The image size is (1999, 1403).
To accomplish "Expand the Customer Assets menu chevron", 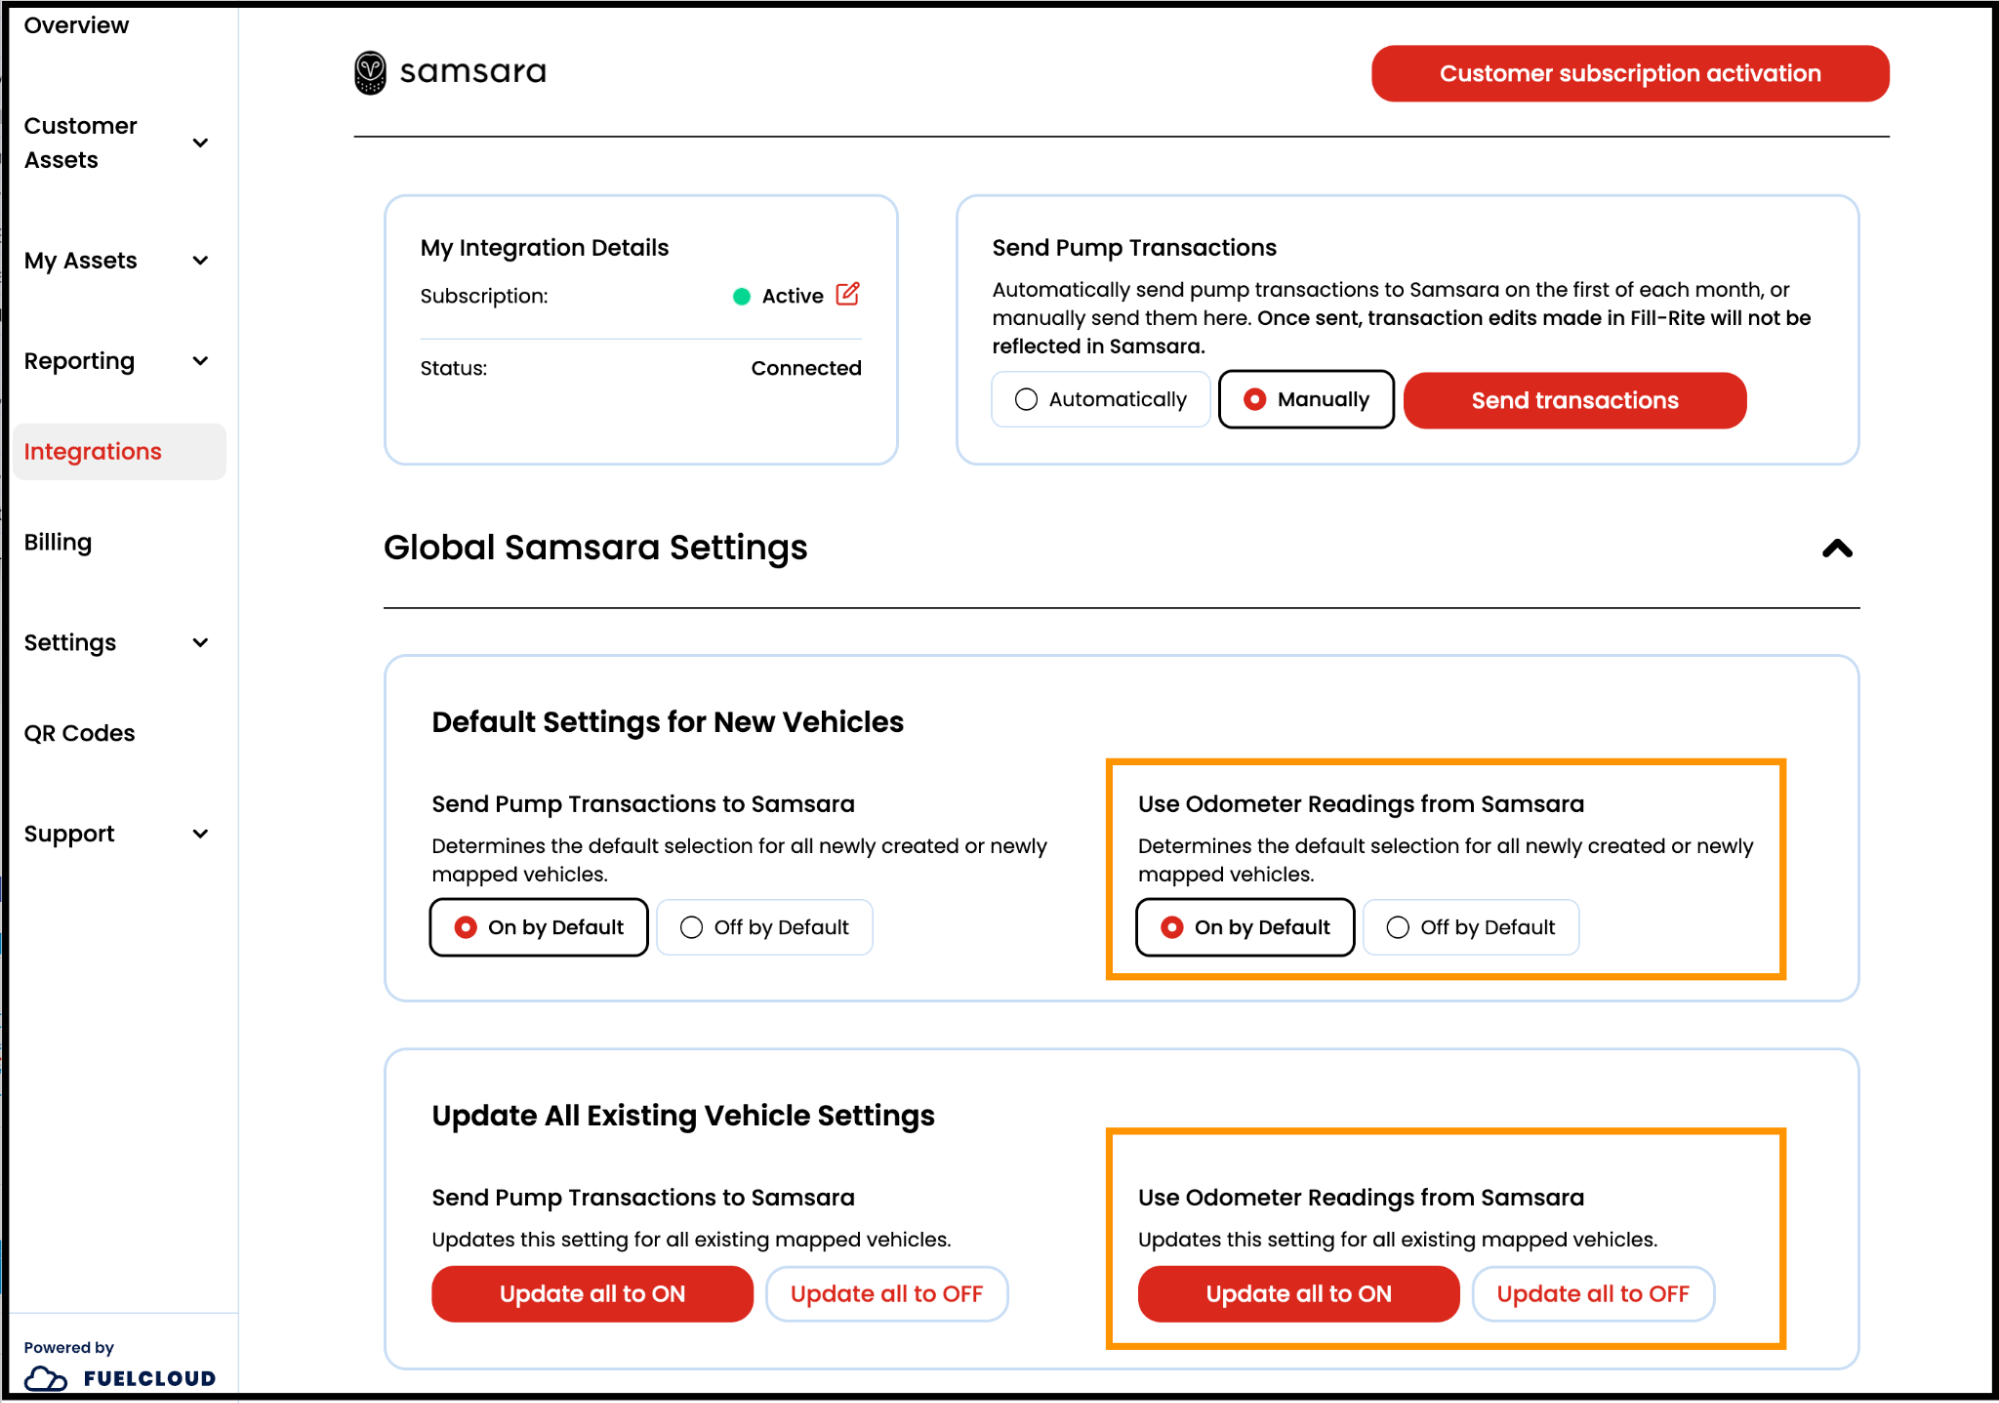I will coord(200,143).
